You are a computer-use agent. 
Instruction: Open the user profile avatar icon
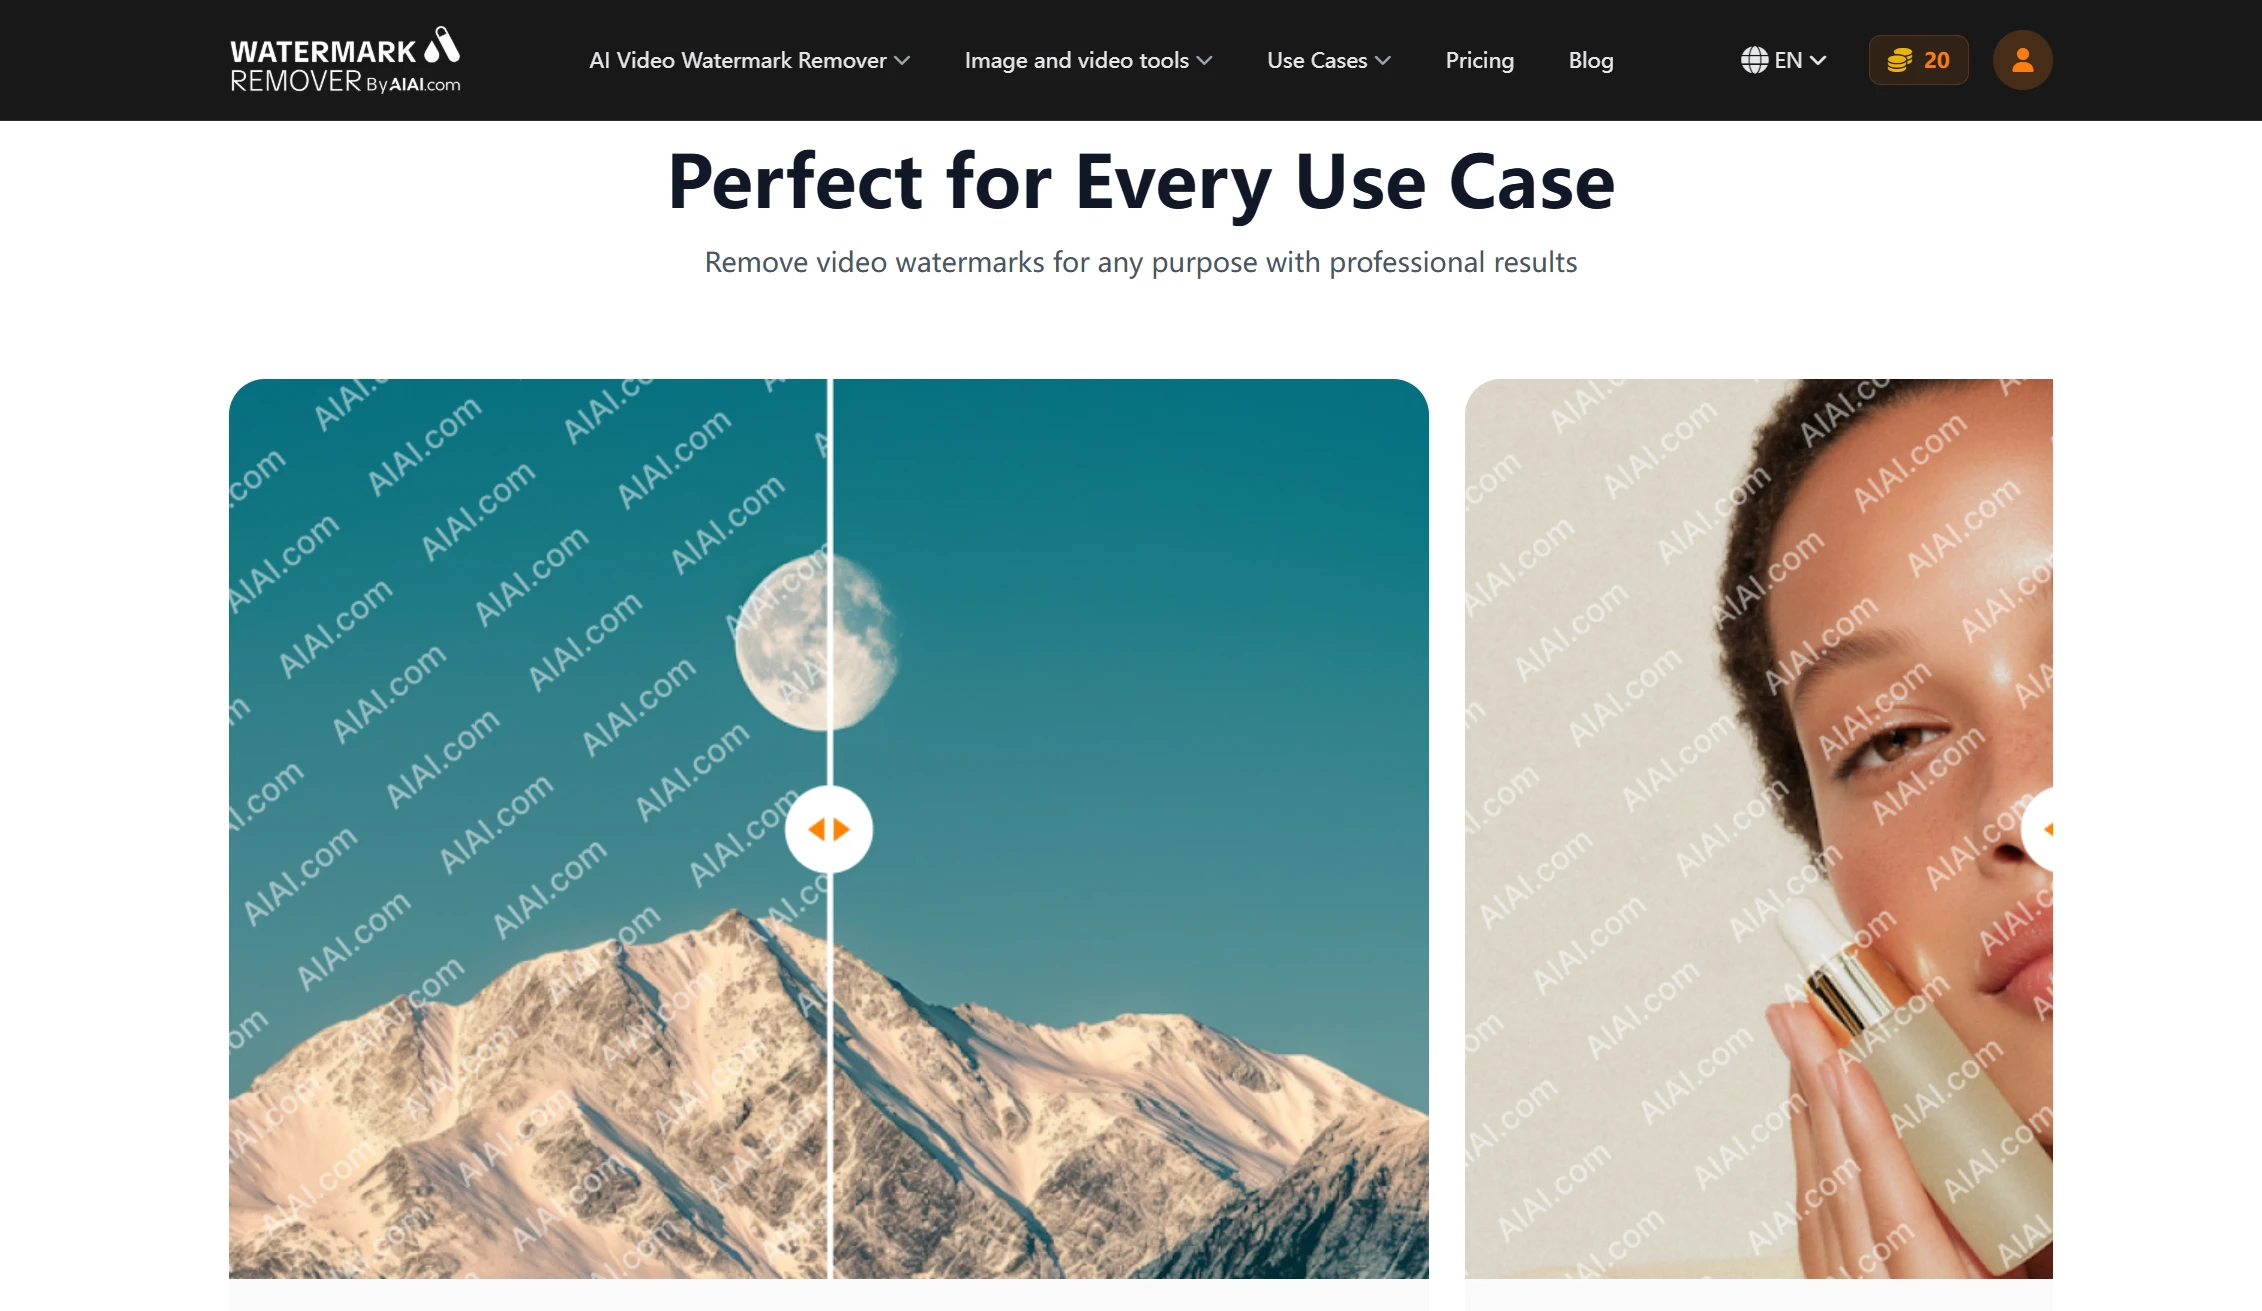pos(2022,60)
